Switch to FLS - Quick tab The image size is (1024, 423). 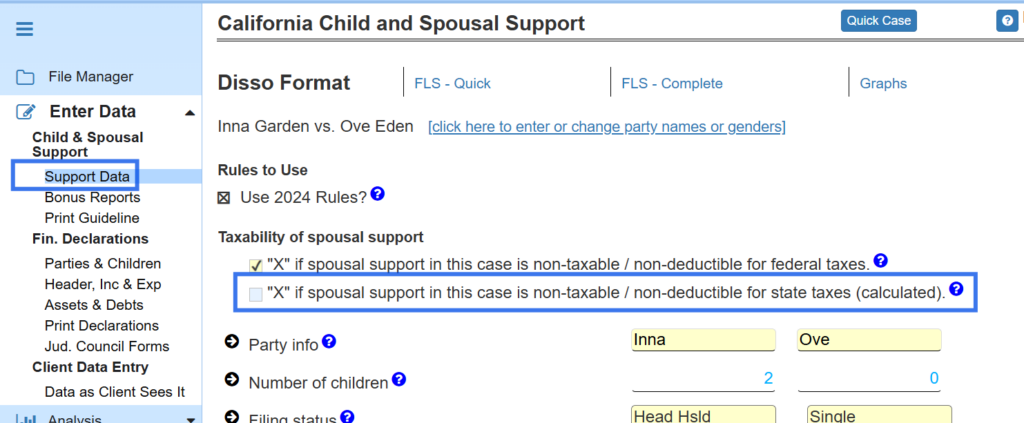coord(452,84)
